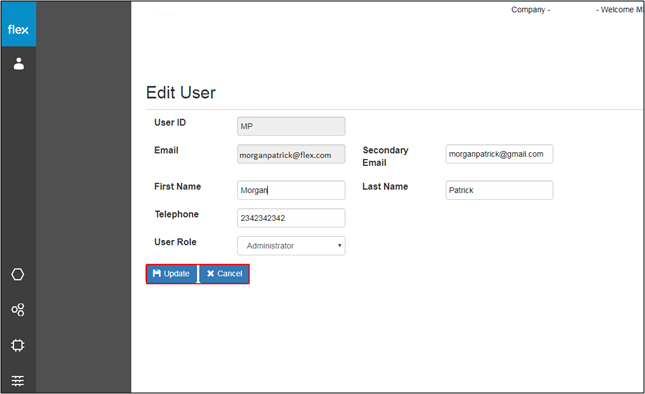Click the Update button text
The image size is (645, 394).
176,273
